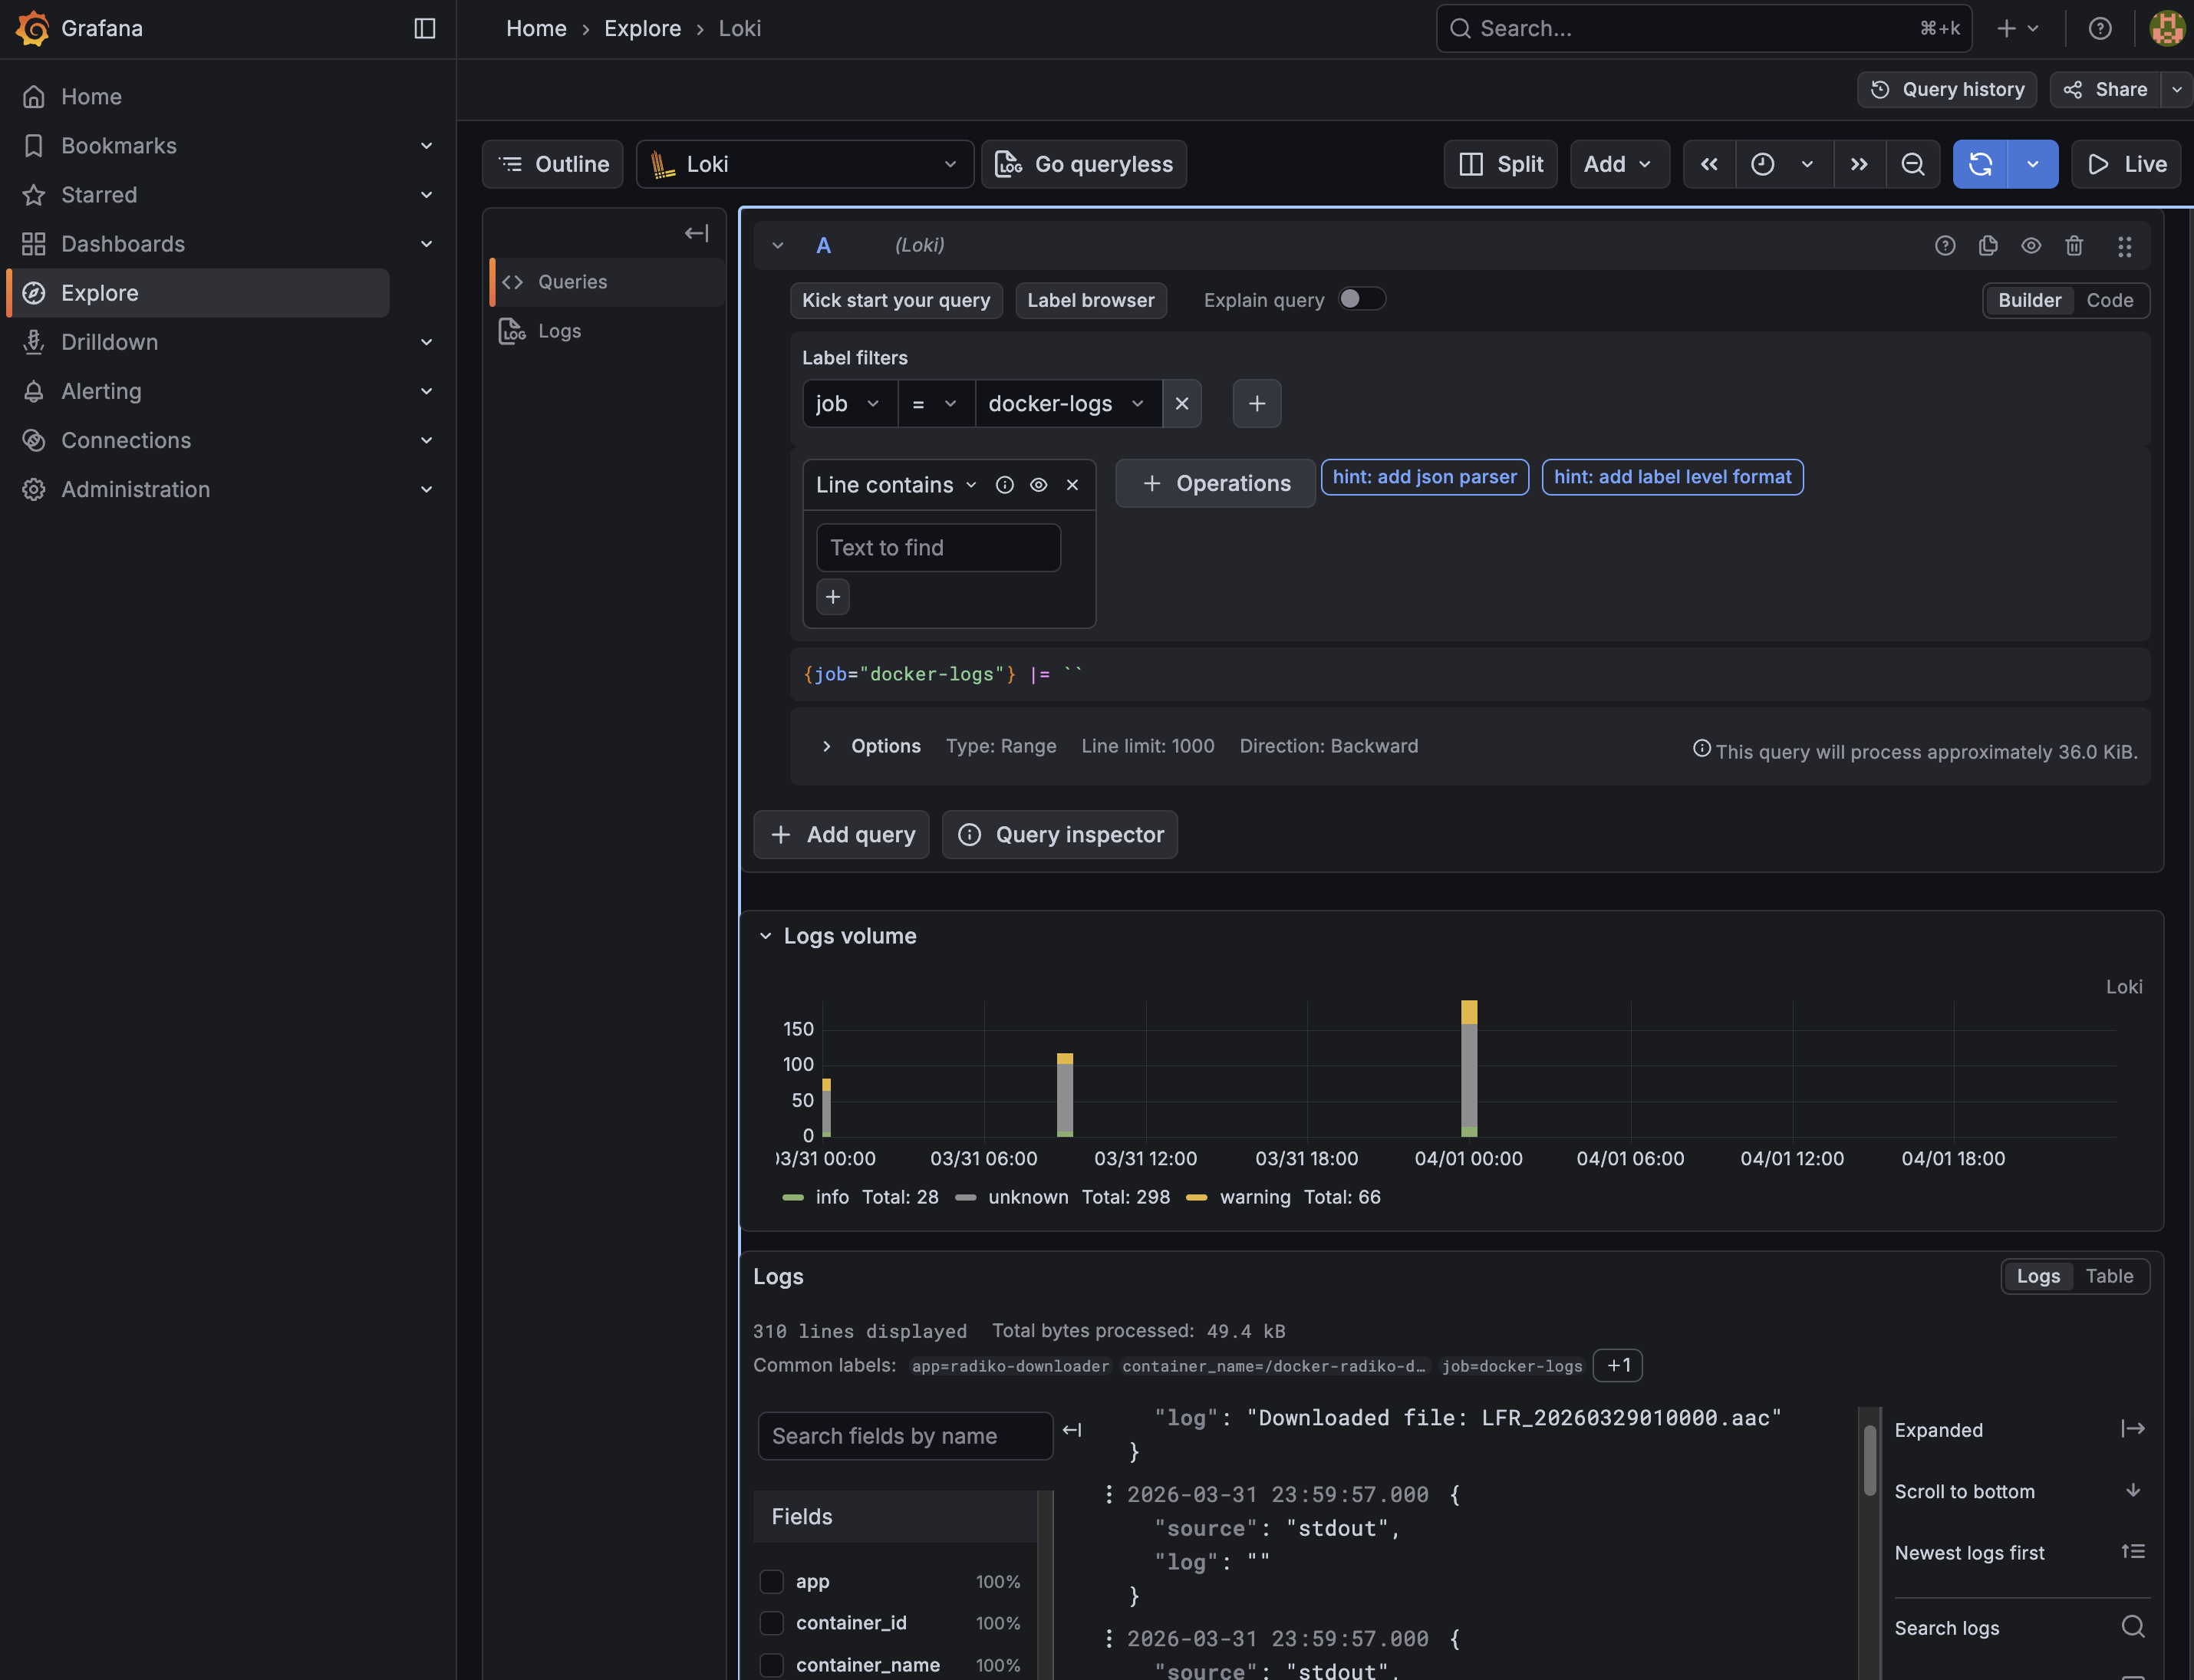
Task: Collapse query A row chevron
Action: (777, 245)
